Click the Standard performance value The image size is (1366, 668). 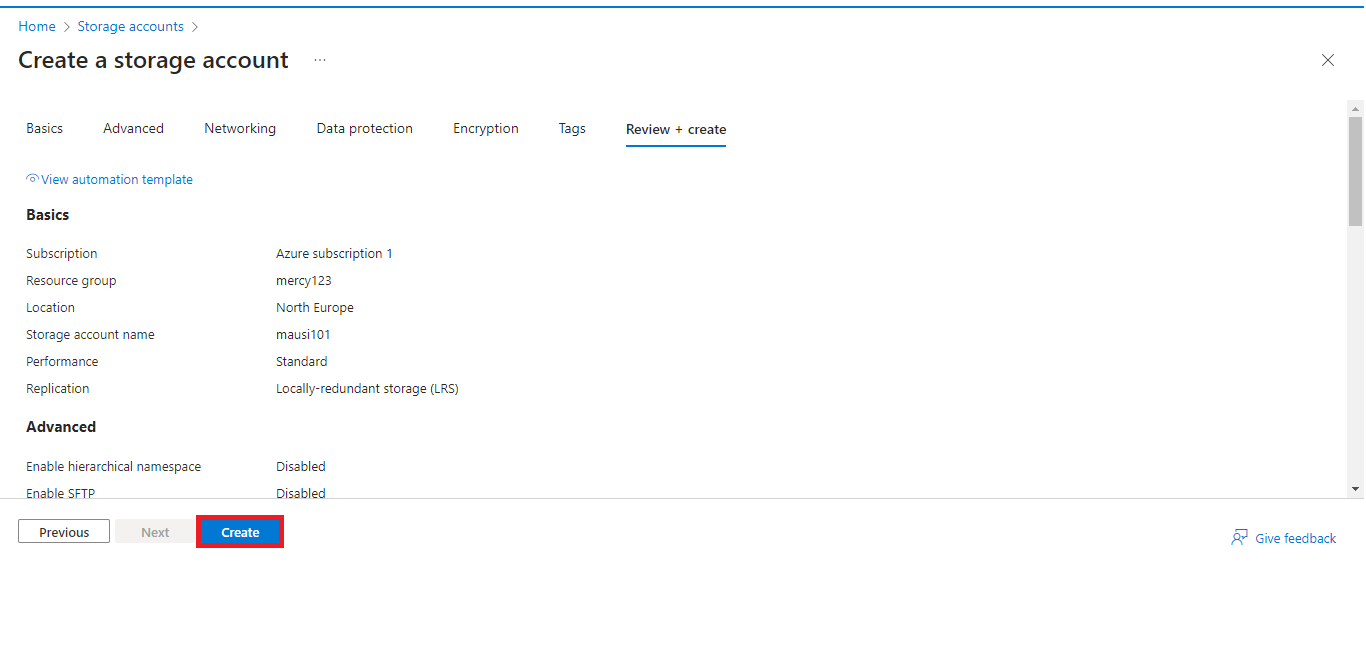tap(301, 362)
